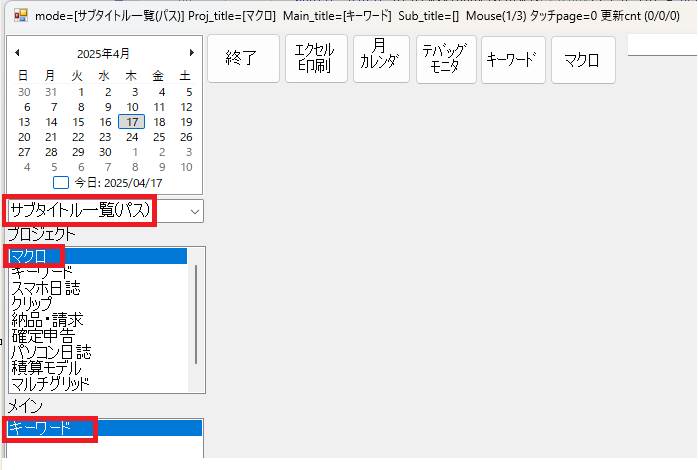Select 納品・請求 project entry
The height and width of the screenshot is (470, 698).
tap(47, 320)
